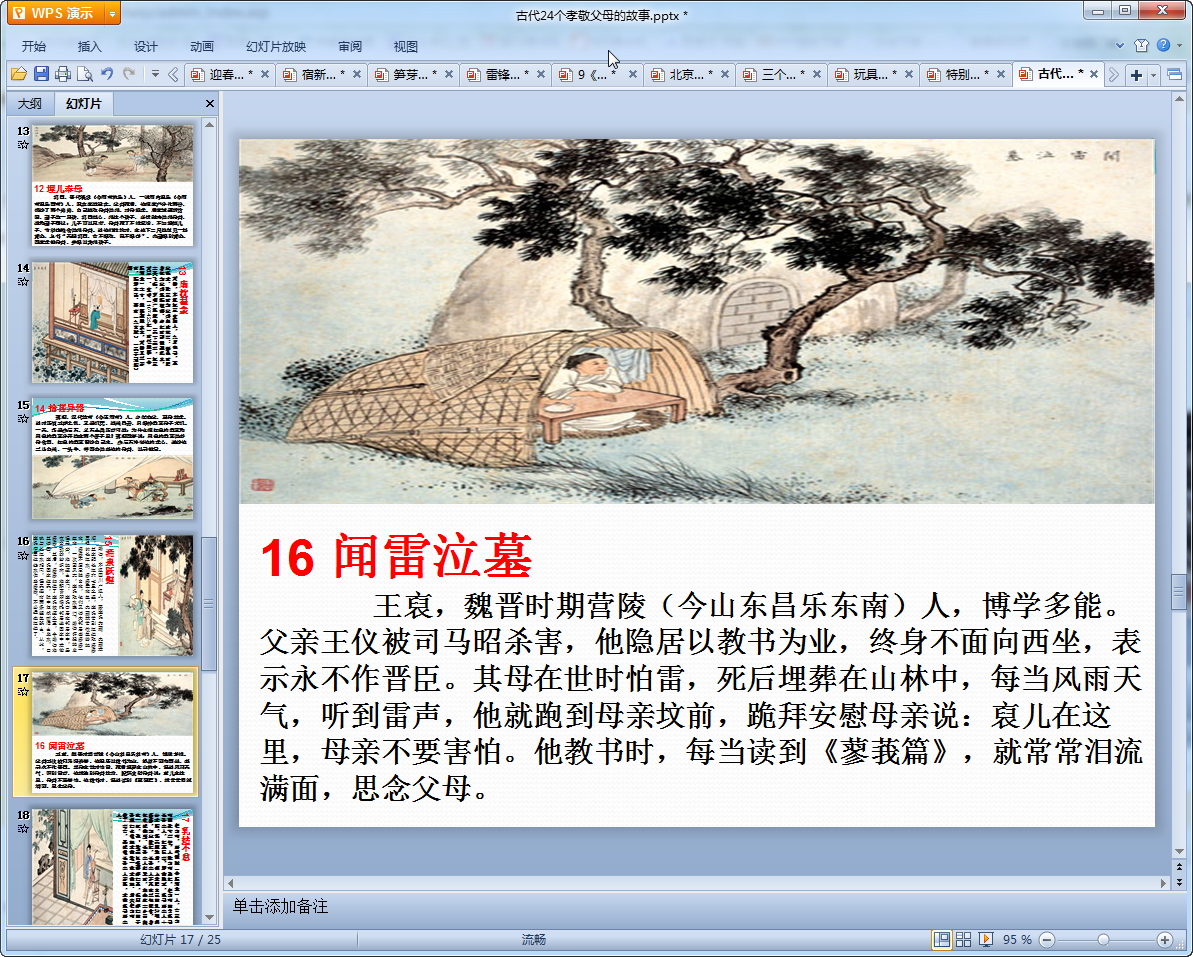Image resolution: width=1193 pixels, height=957 pixels.
Task: Print using the printer icon
Action: click(63, 74)
